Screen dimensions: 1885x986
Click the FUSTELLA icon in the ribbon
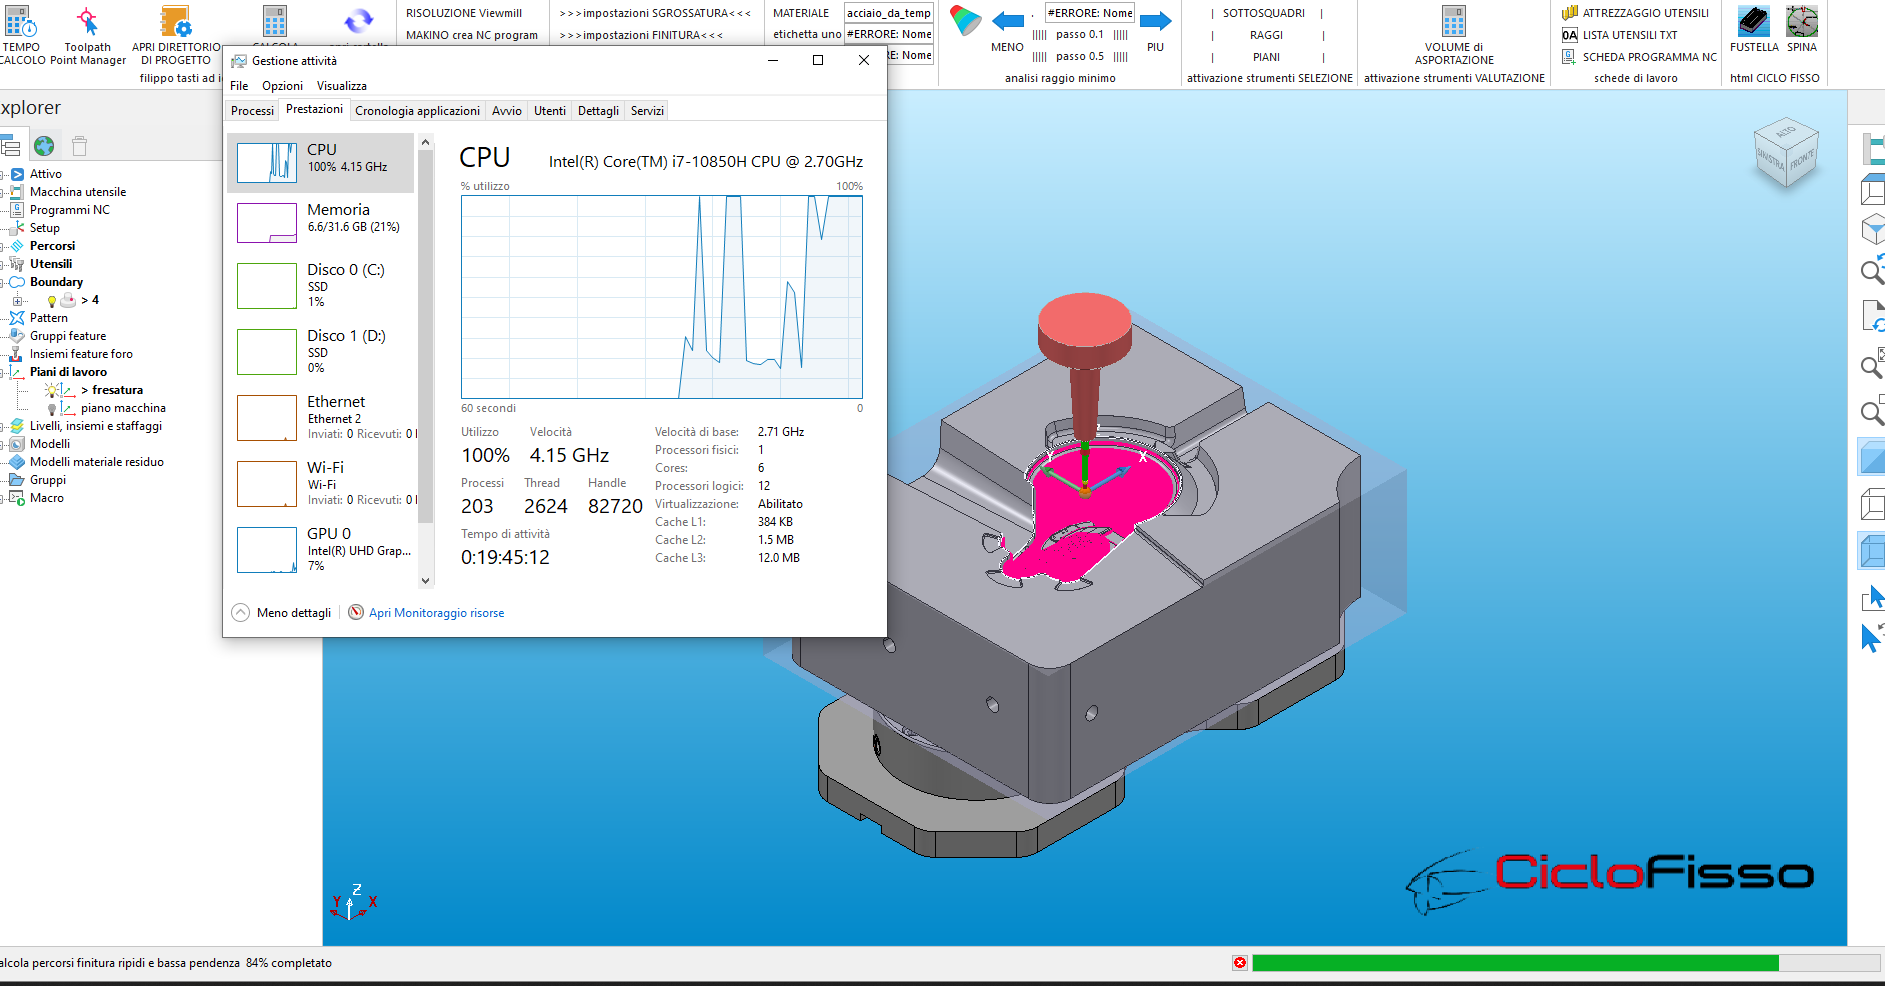(1753, 21)
